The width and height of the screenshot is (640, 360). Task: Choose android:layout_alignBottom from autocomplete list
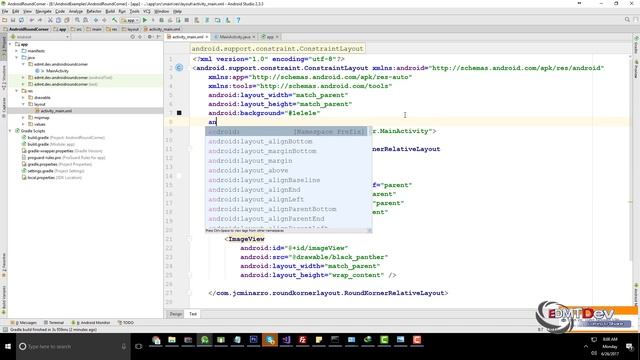pos(288,141)
